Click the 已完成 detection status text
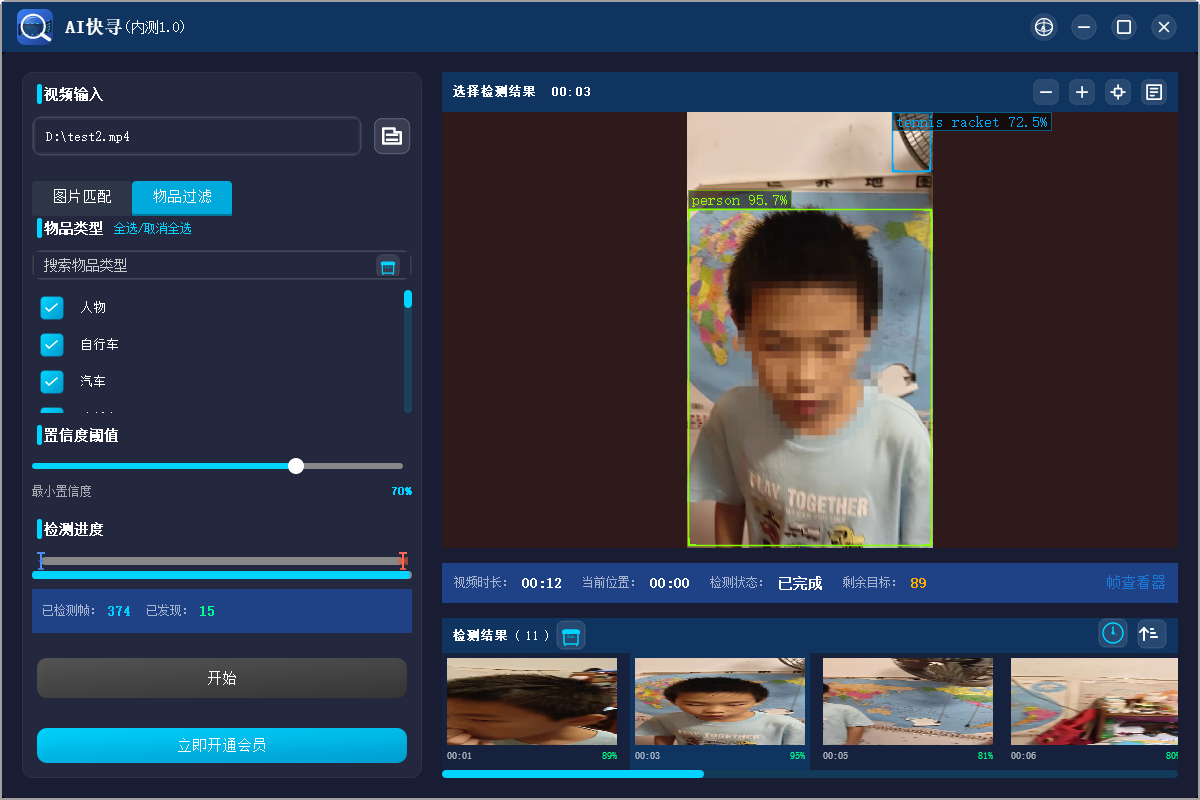Viewport: 1200px width, 800px height. (x=800, y=583)
